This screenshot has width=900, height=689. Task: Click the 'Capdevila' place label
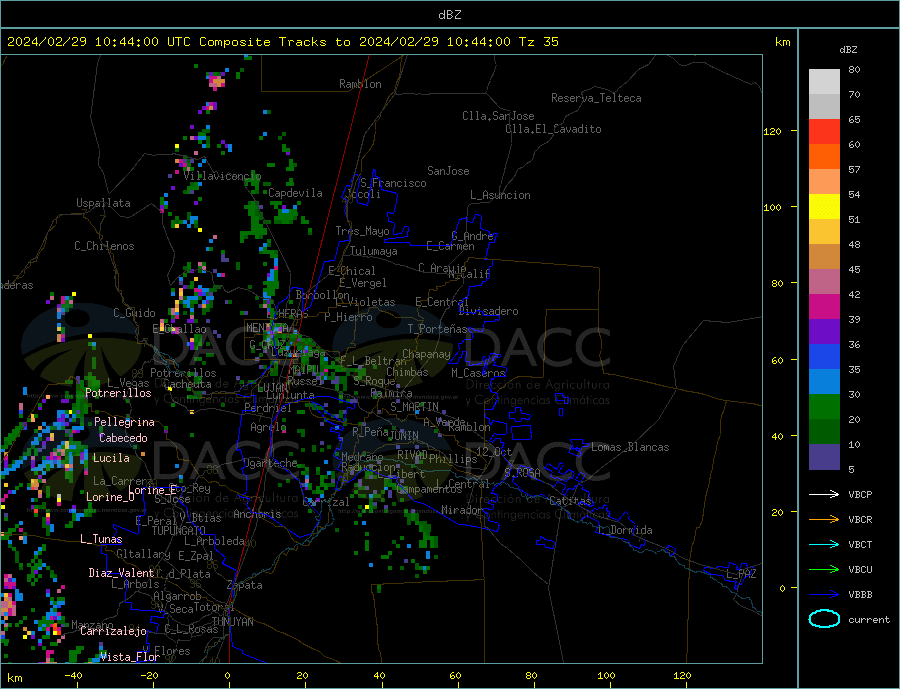tap(295, 193)
